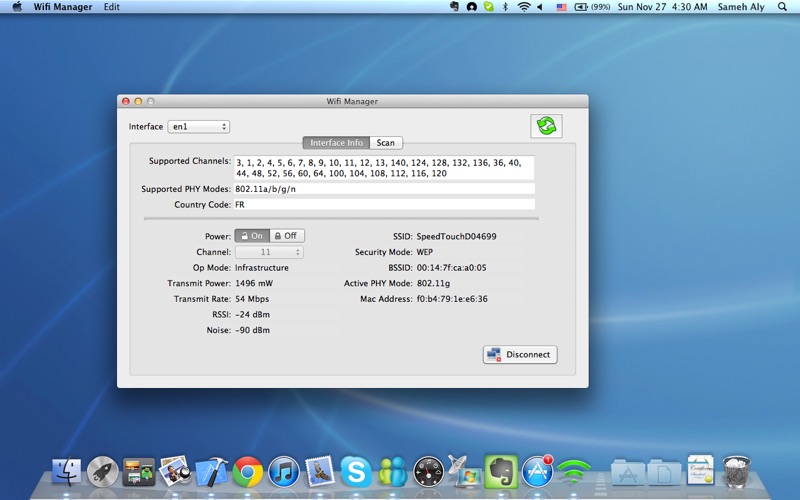Click the green refresh icon button
Viewport: 800px width, 500px height.
pyautogui.click(x=546, y=126)
